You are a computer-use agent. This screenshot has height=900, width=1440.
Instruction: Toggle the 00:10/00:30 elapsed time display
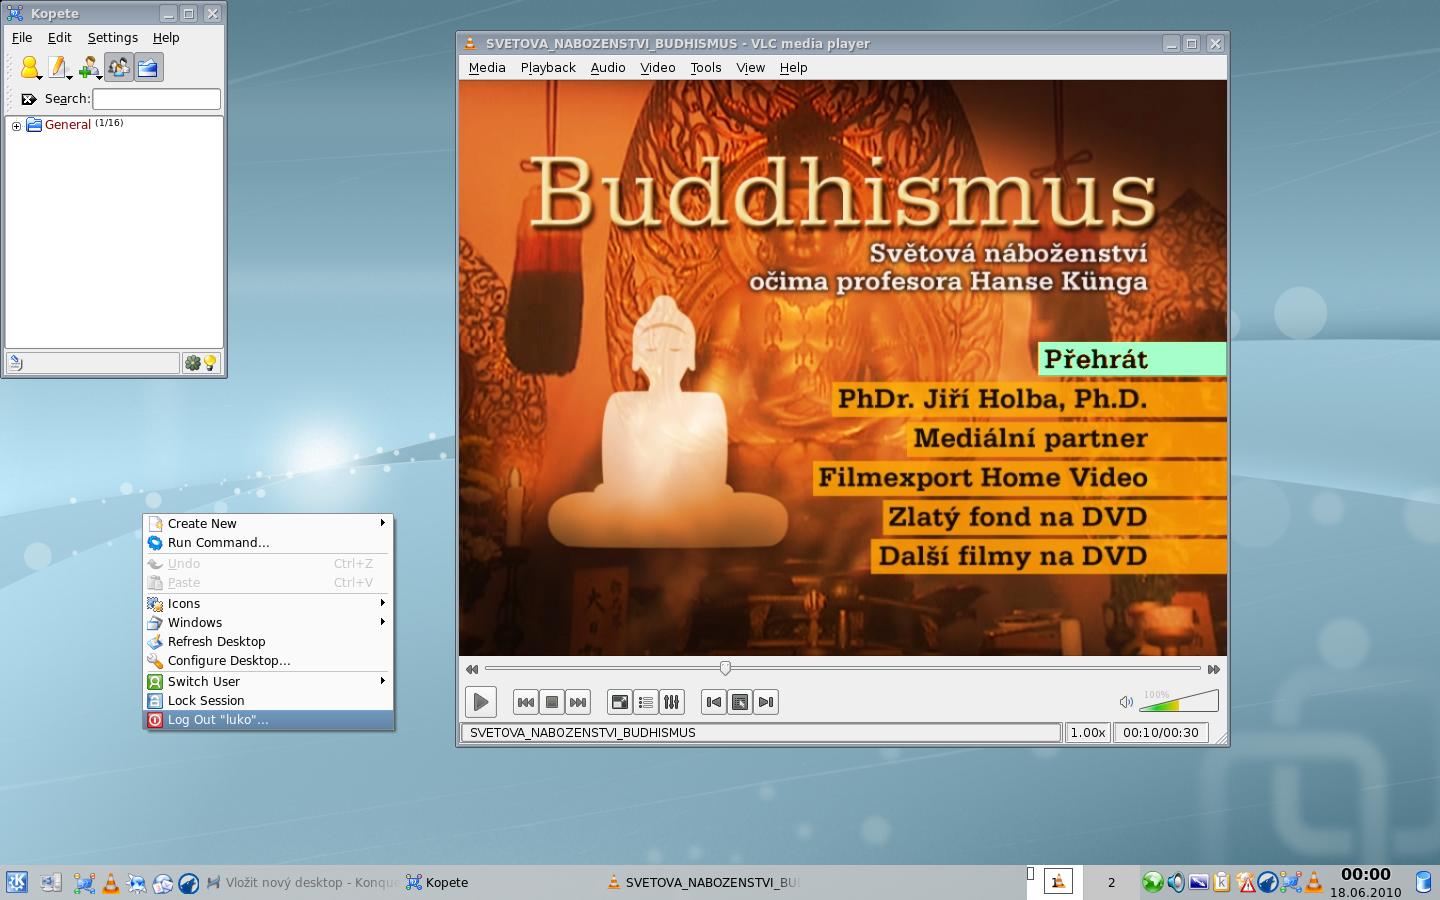(x=1161, y=733)
